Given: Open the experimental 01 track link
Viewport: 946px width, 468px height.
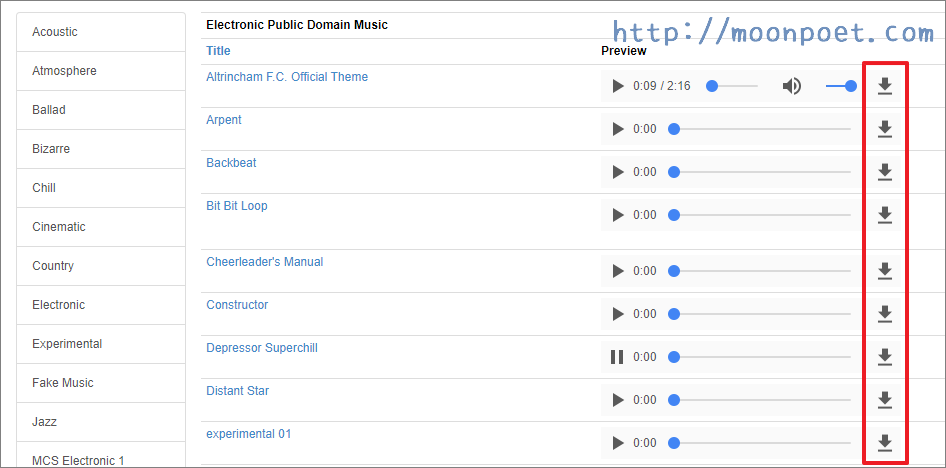Looking at the screenshot, I should [x=249, y=434].
